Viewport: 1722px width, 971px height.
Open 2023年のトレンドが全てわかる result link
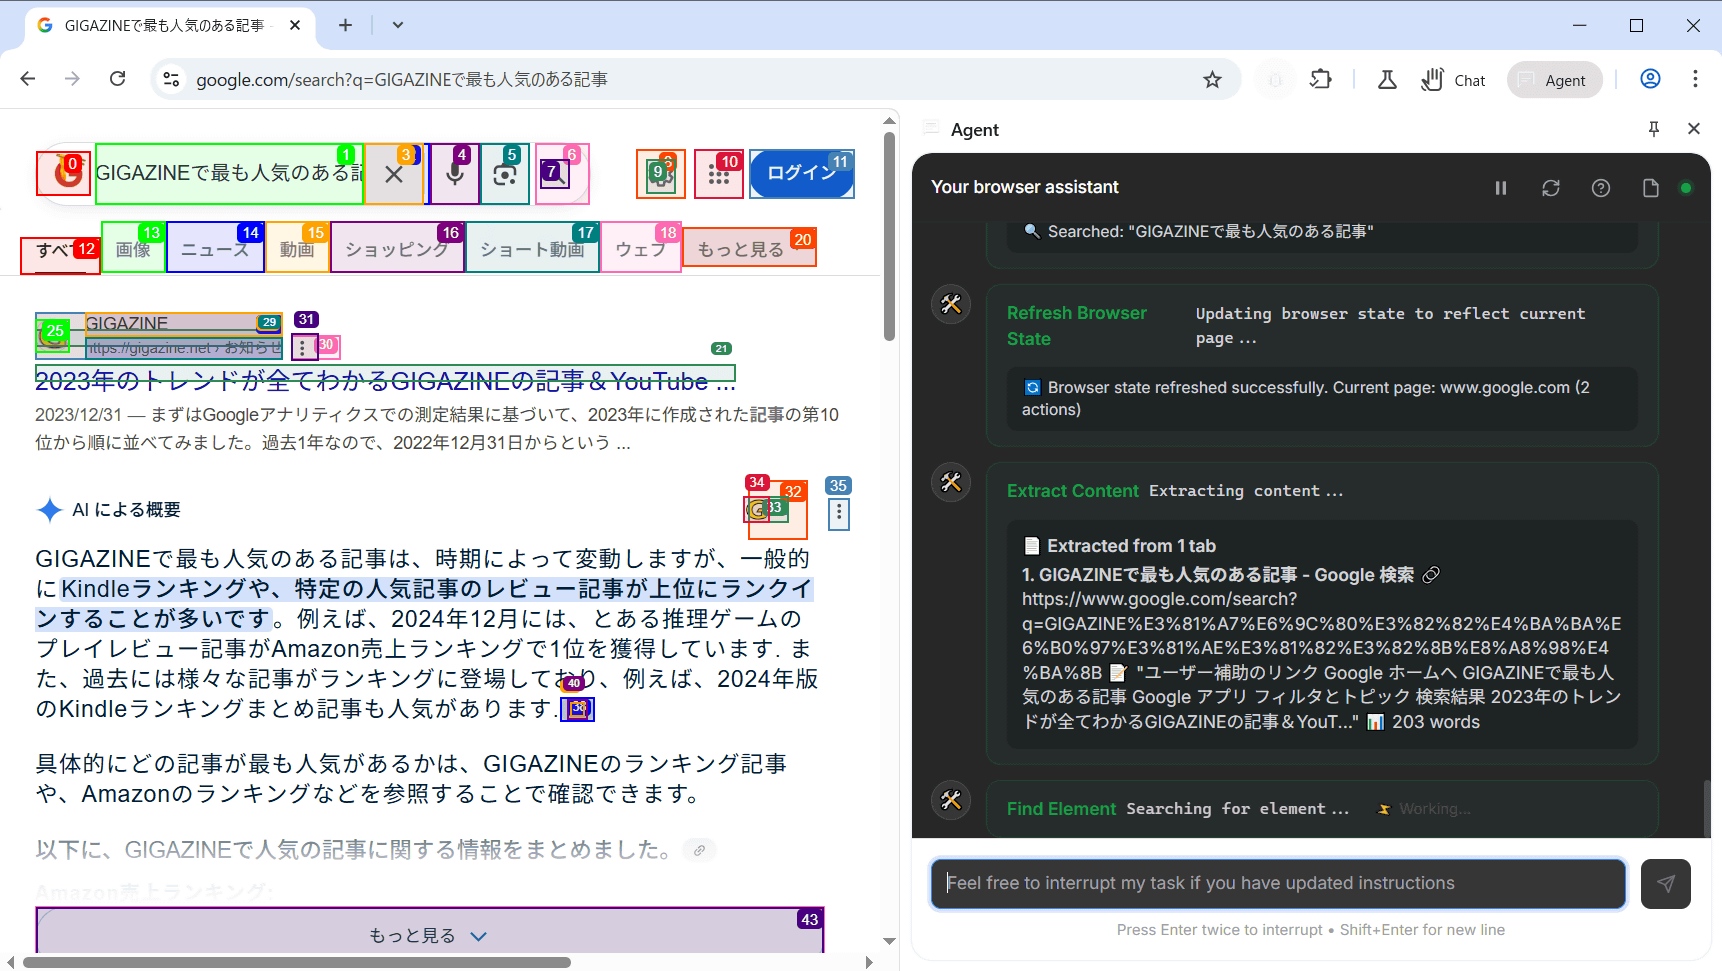(x=385, y=381)
